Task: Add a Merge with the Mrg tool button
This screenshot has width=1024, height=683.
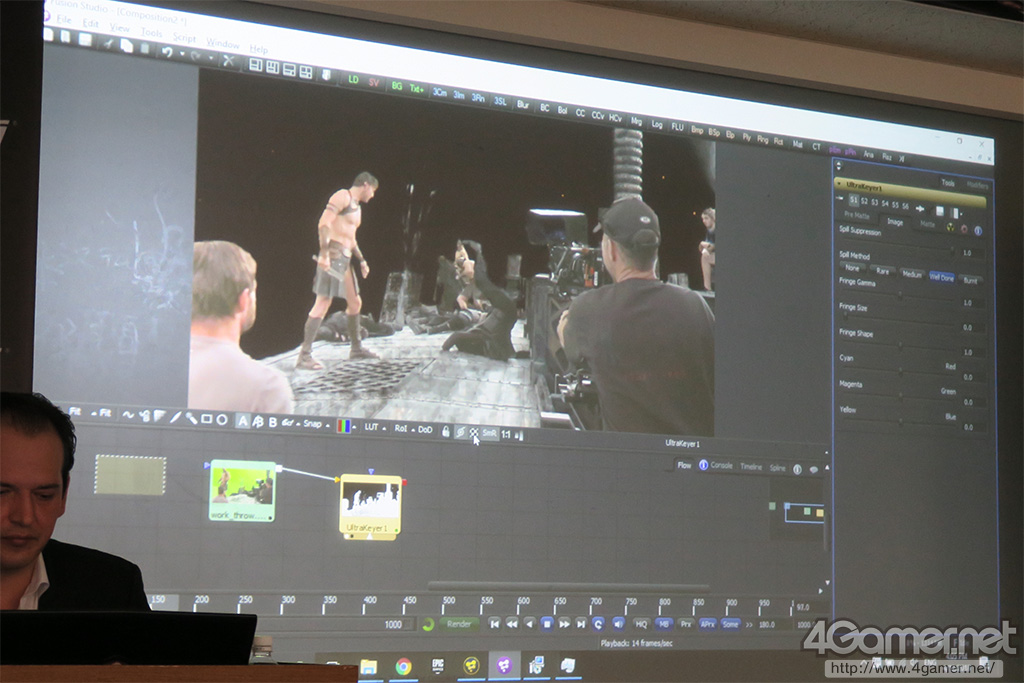Action: click(x=636, y=121)
